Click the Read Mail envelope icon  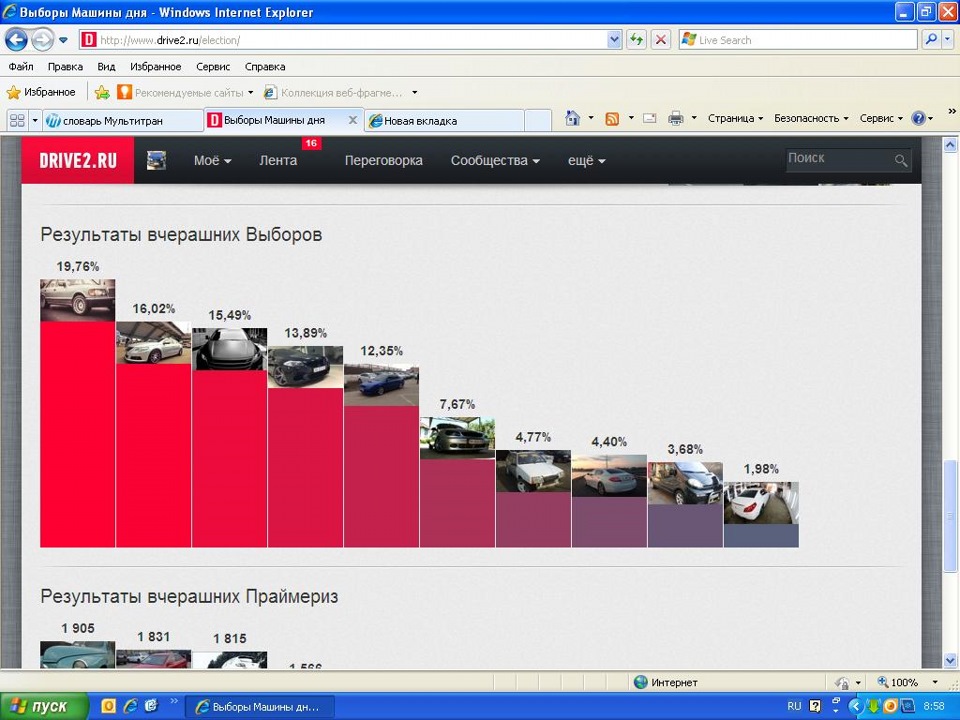pos(650,118)
